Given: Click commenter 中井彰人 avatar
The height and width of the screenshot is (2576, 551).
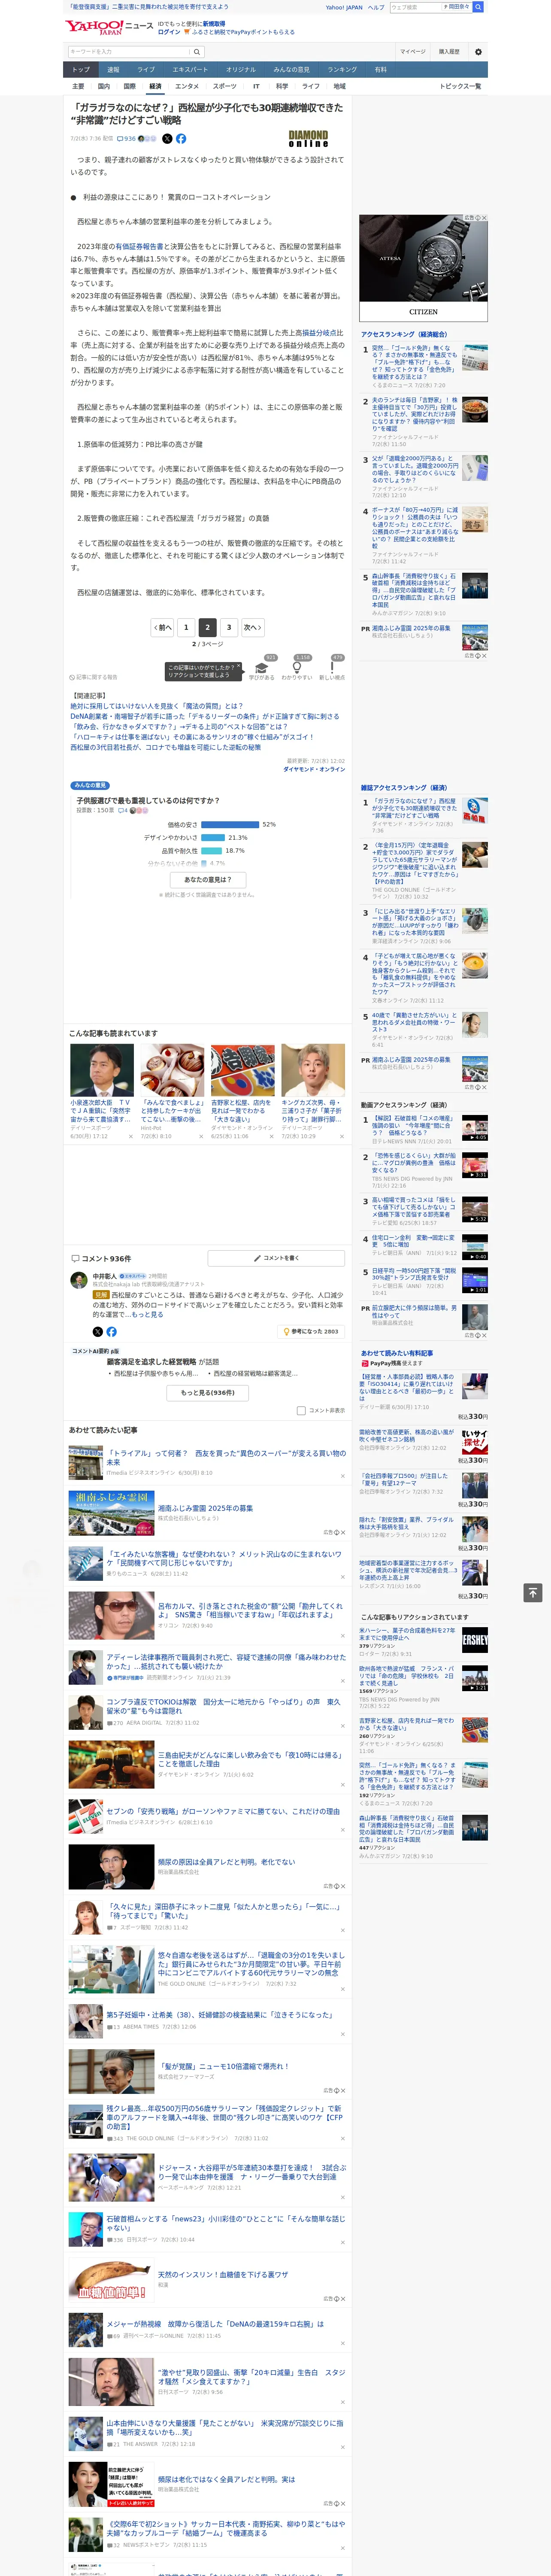Looking at the screenshot, I should pos(78,1280).
